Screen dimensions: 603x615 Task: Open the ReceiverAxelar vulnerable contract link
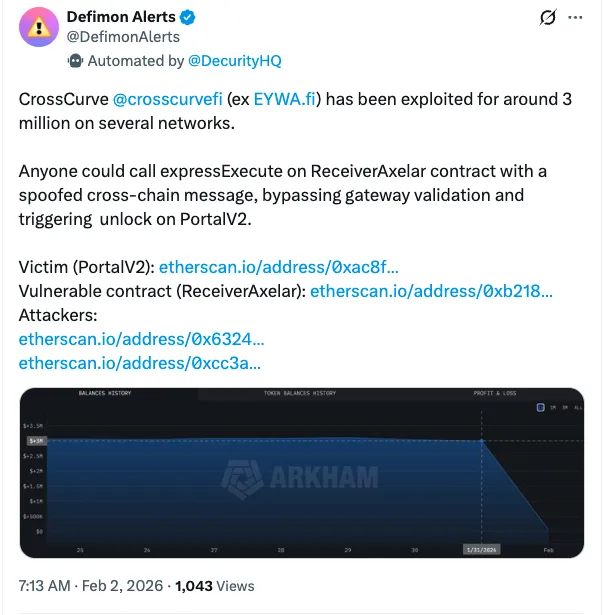click(432, 291)
